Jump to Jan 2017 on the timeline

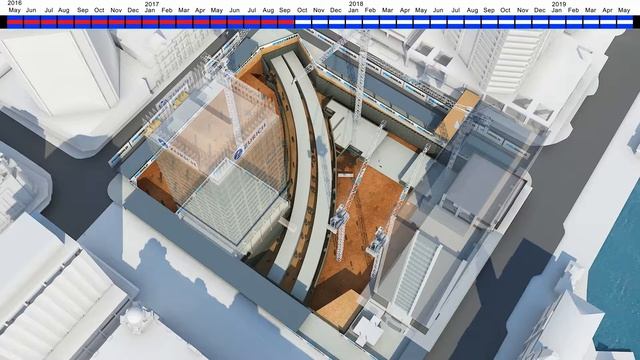click(x=151, y=22)
